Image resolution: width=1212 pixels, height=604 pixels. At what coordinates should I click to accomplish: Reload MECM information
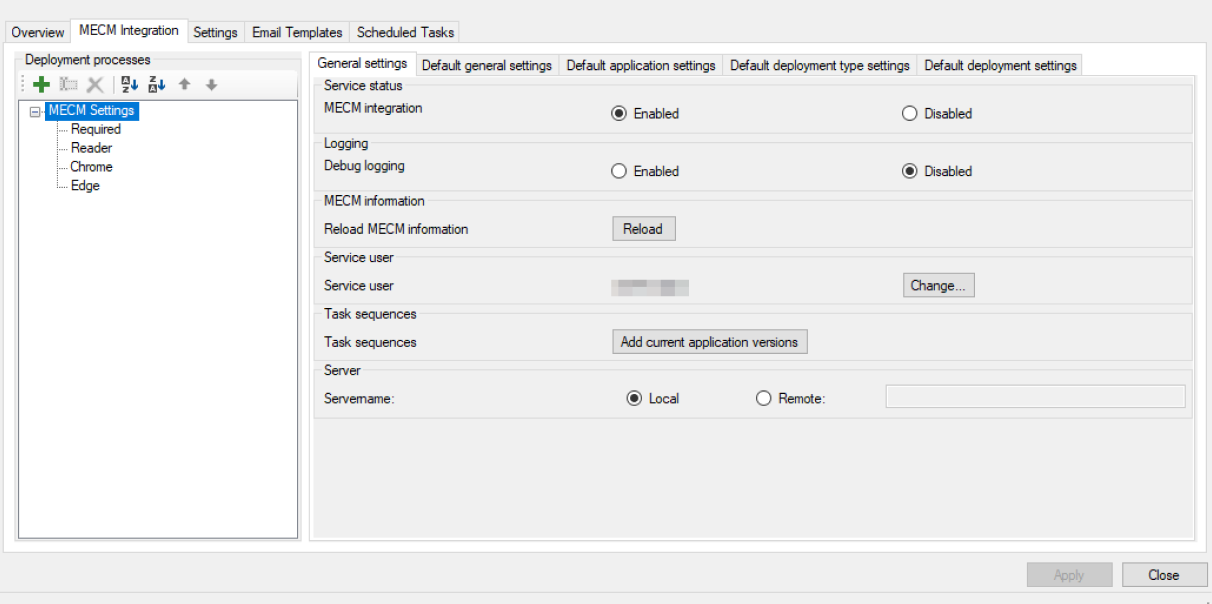pyautogui.click(x=643, y=229)
